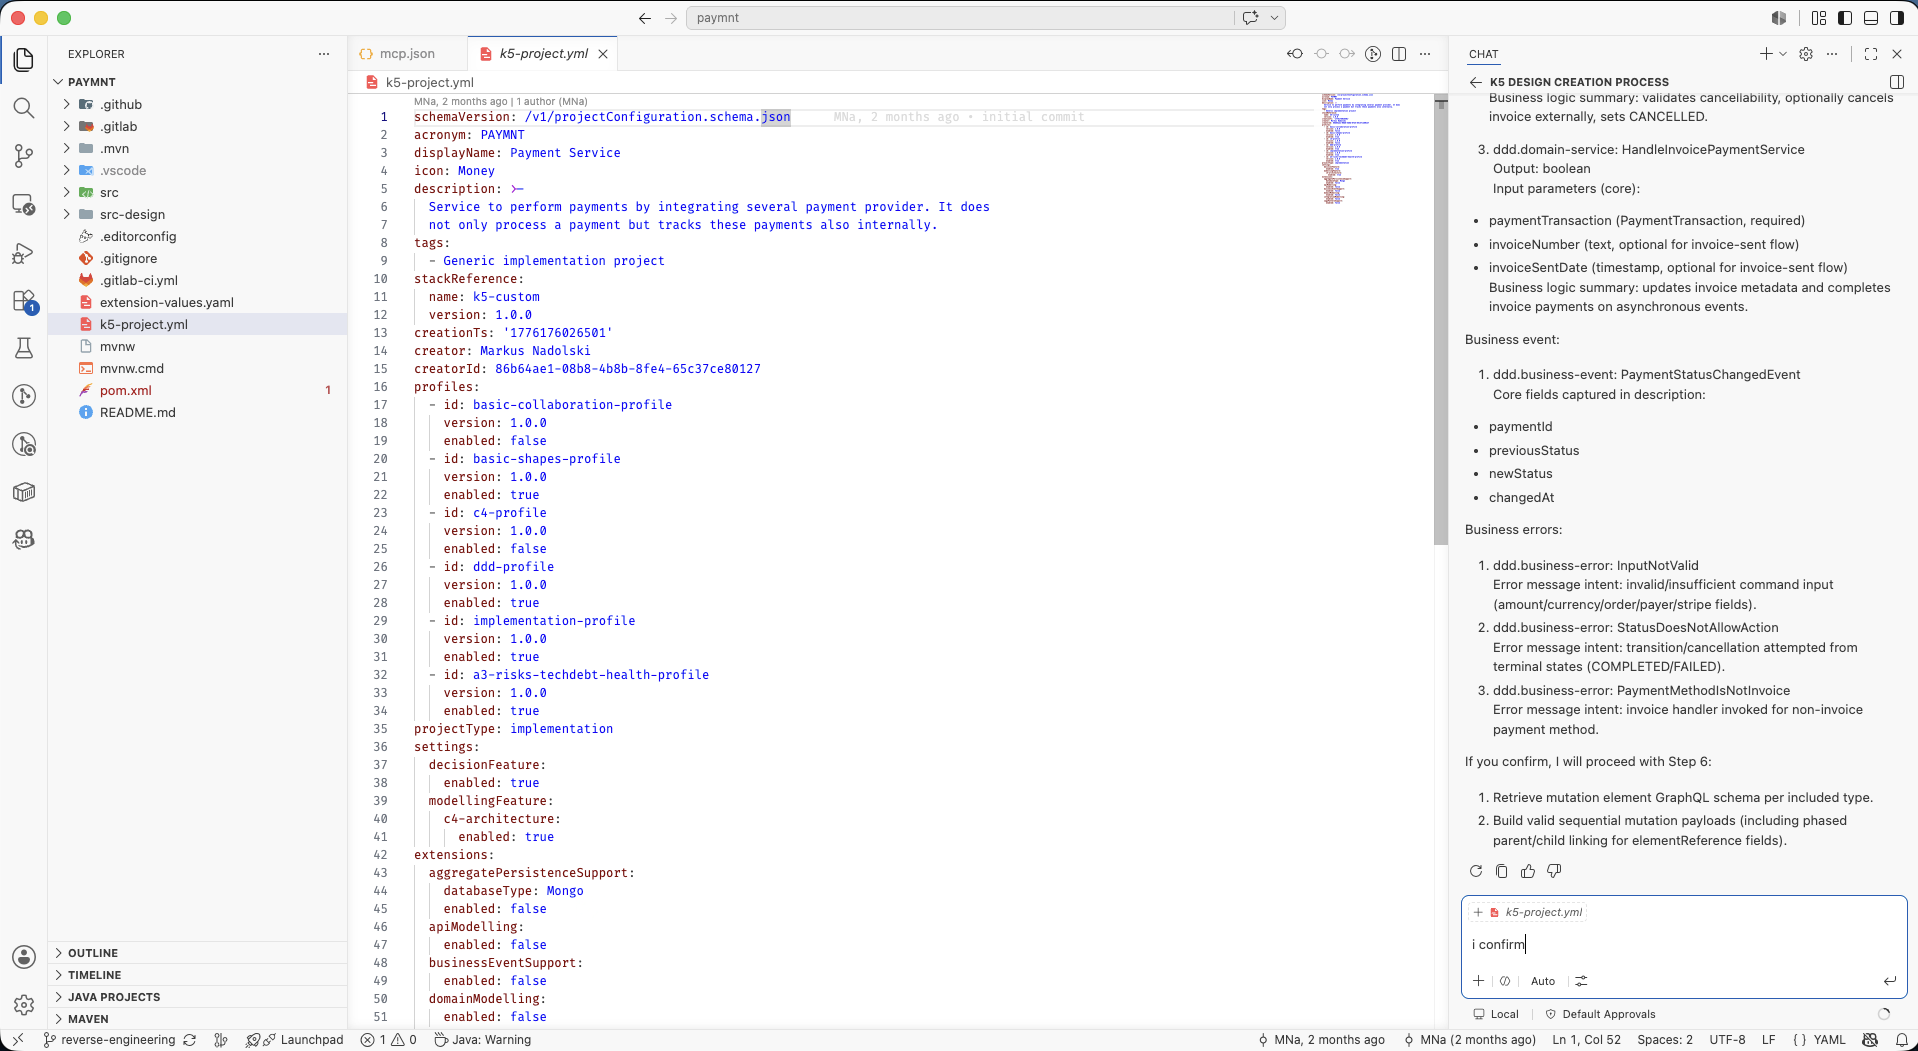Viewport: 1918px width, 1051px height.
Task: Open the Accounts menu in activity bar
Action: [x=24, y=957]
